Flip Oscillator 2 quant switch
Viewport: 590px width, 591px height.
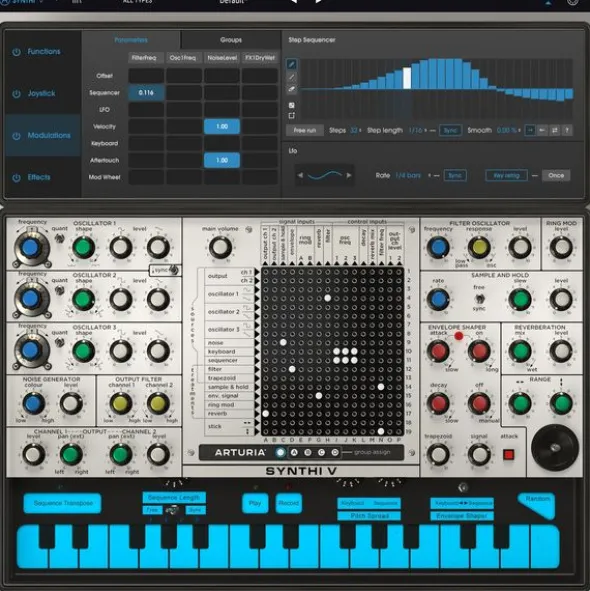point(59,290)
